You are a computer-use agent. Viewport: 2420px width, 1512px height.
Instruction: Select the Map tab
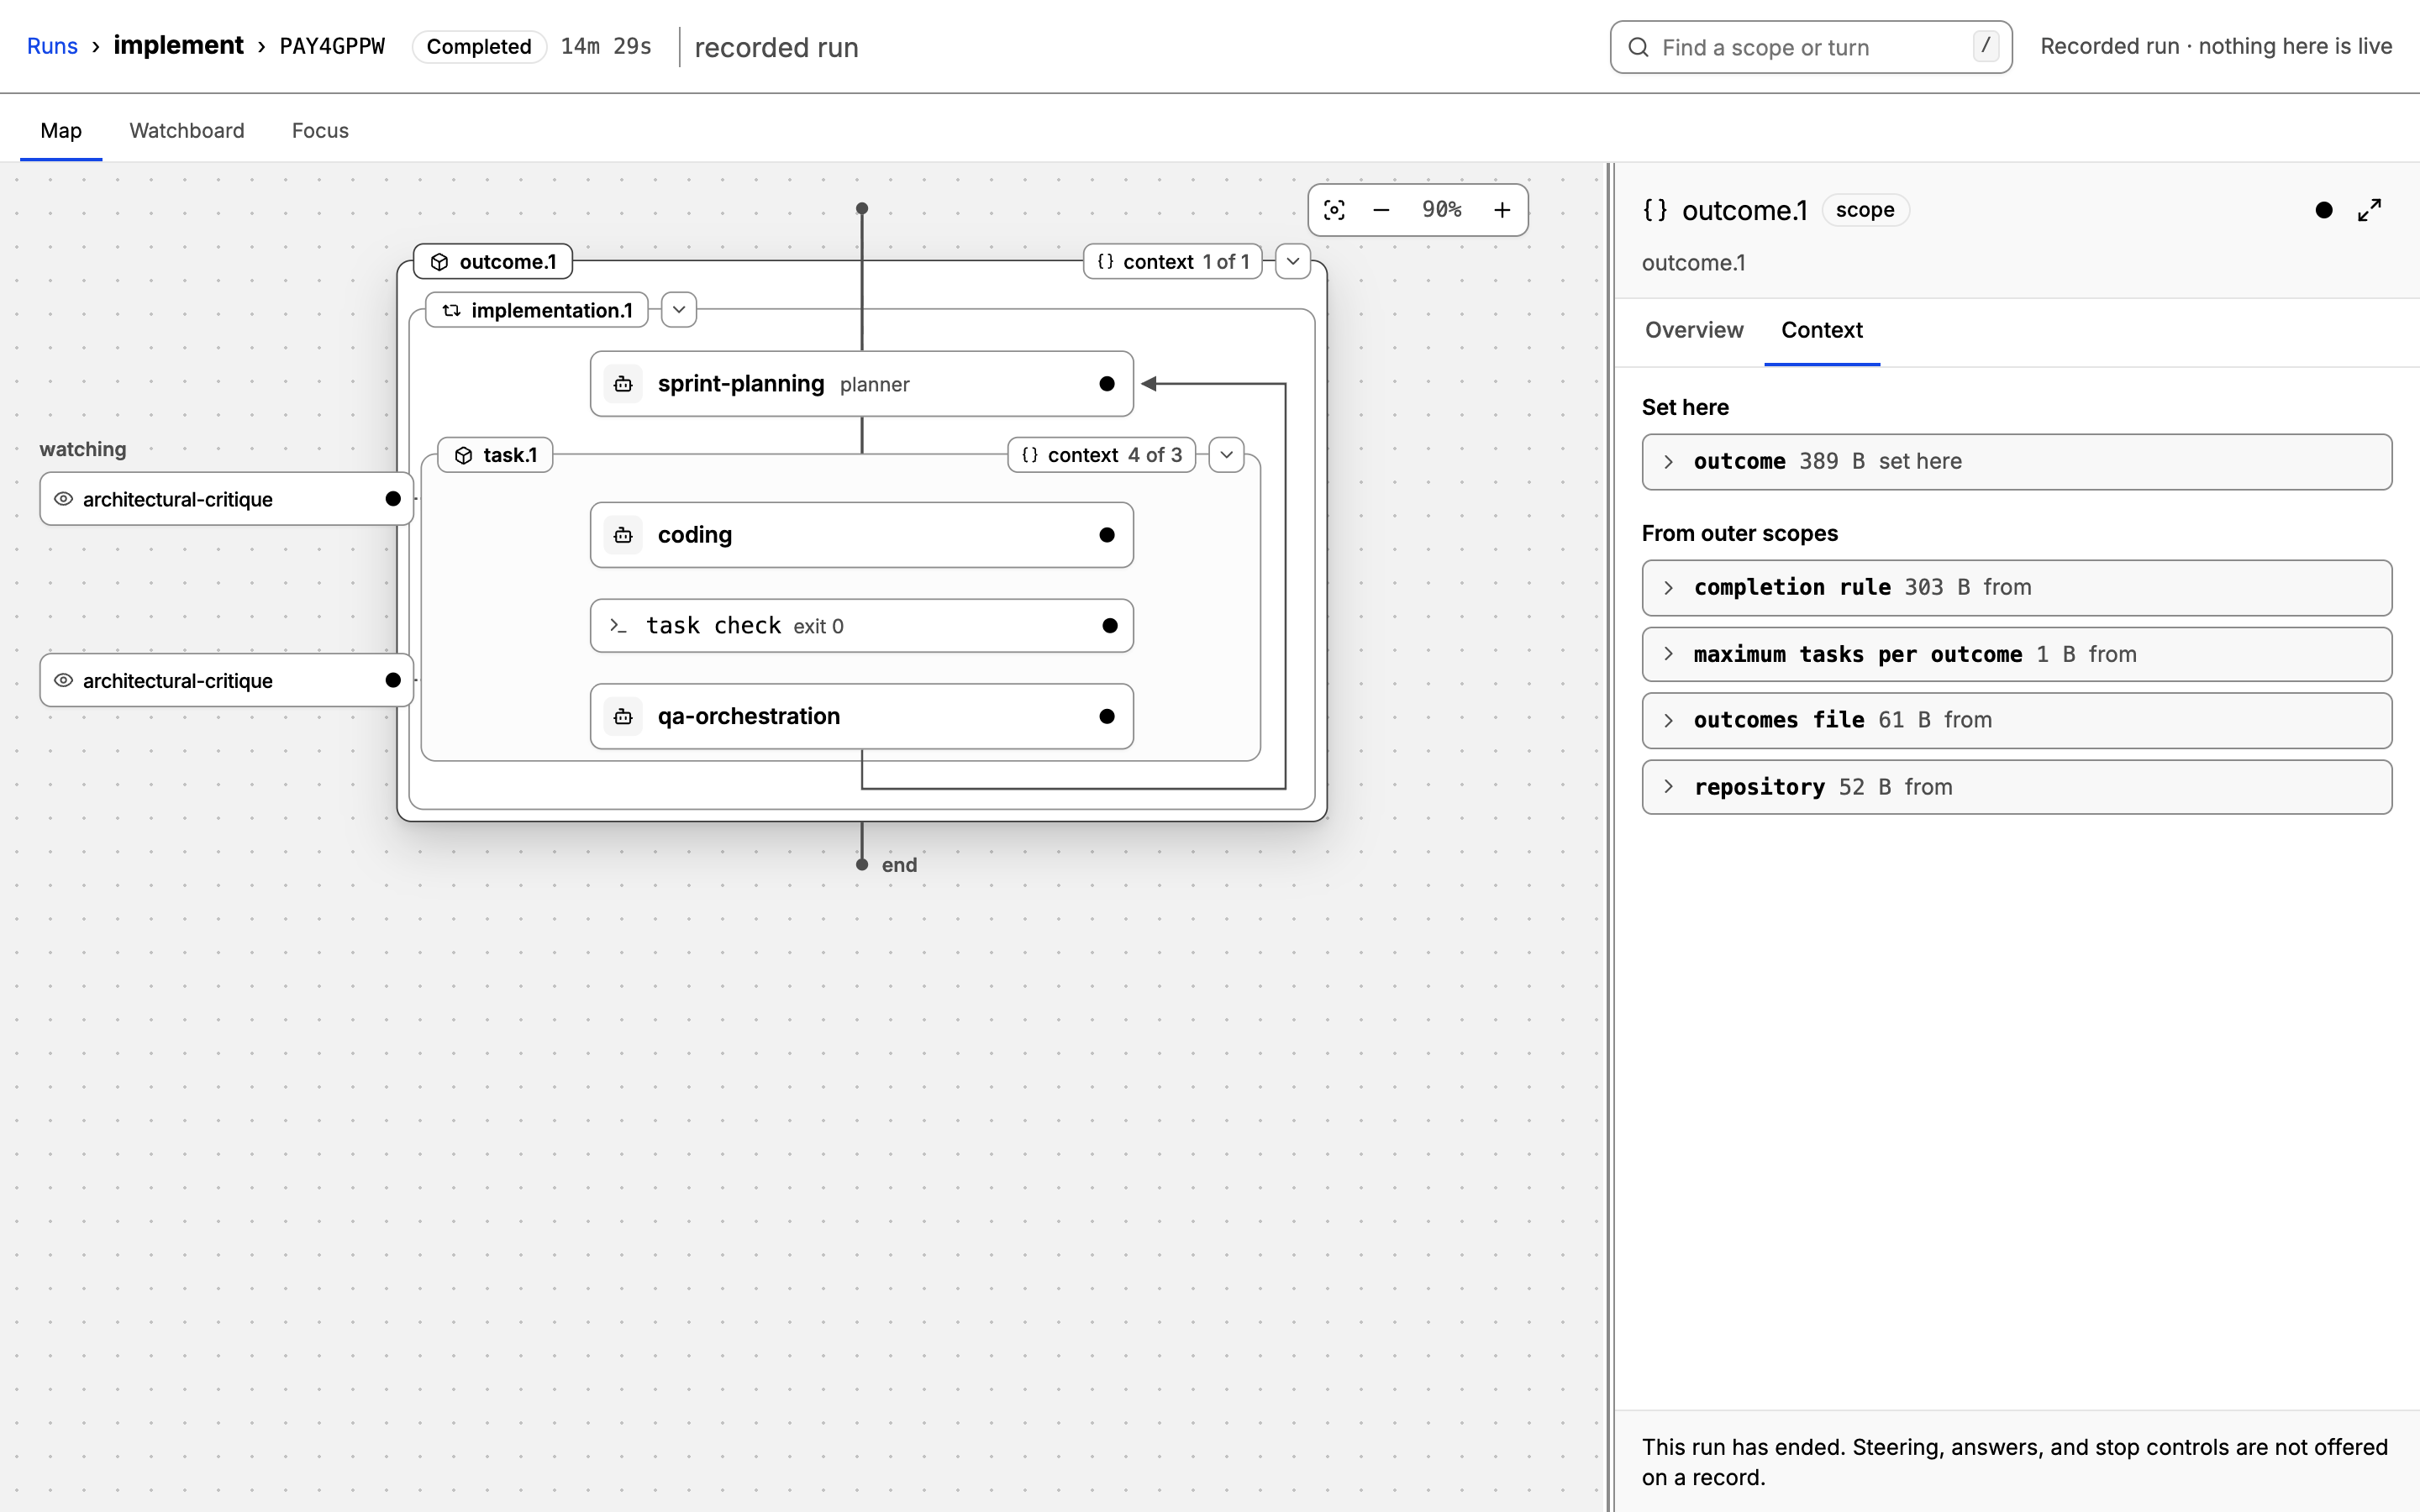point(61,130)
